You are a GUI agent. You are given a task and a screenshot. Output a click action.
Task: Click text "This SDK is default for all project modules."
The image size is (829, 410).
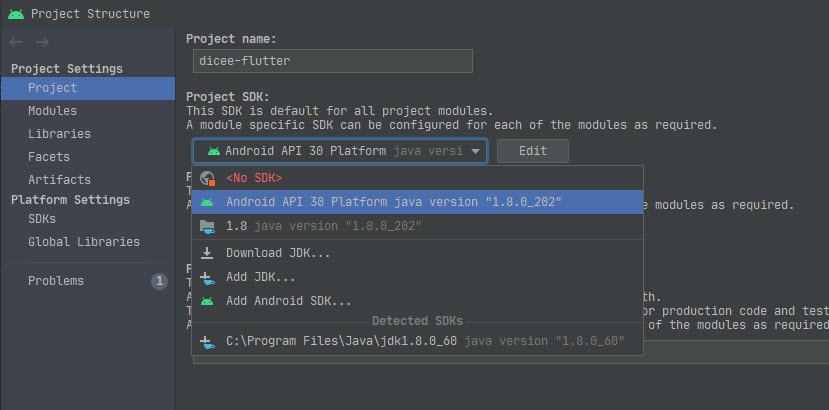(x=339, y=112)
